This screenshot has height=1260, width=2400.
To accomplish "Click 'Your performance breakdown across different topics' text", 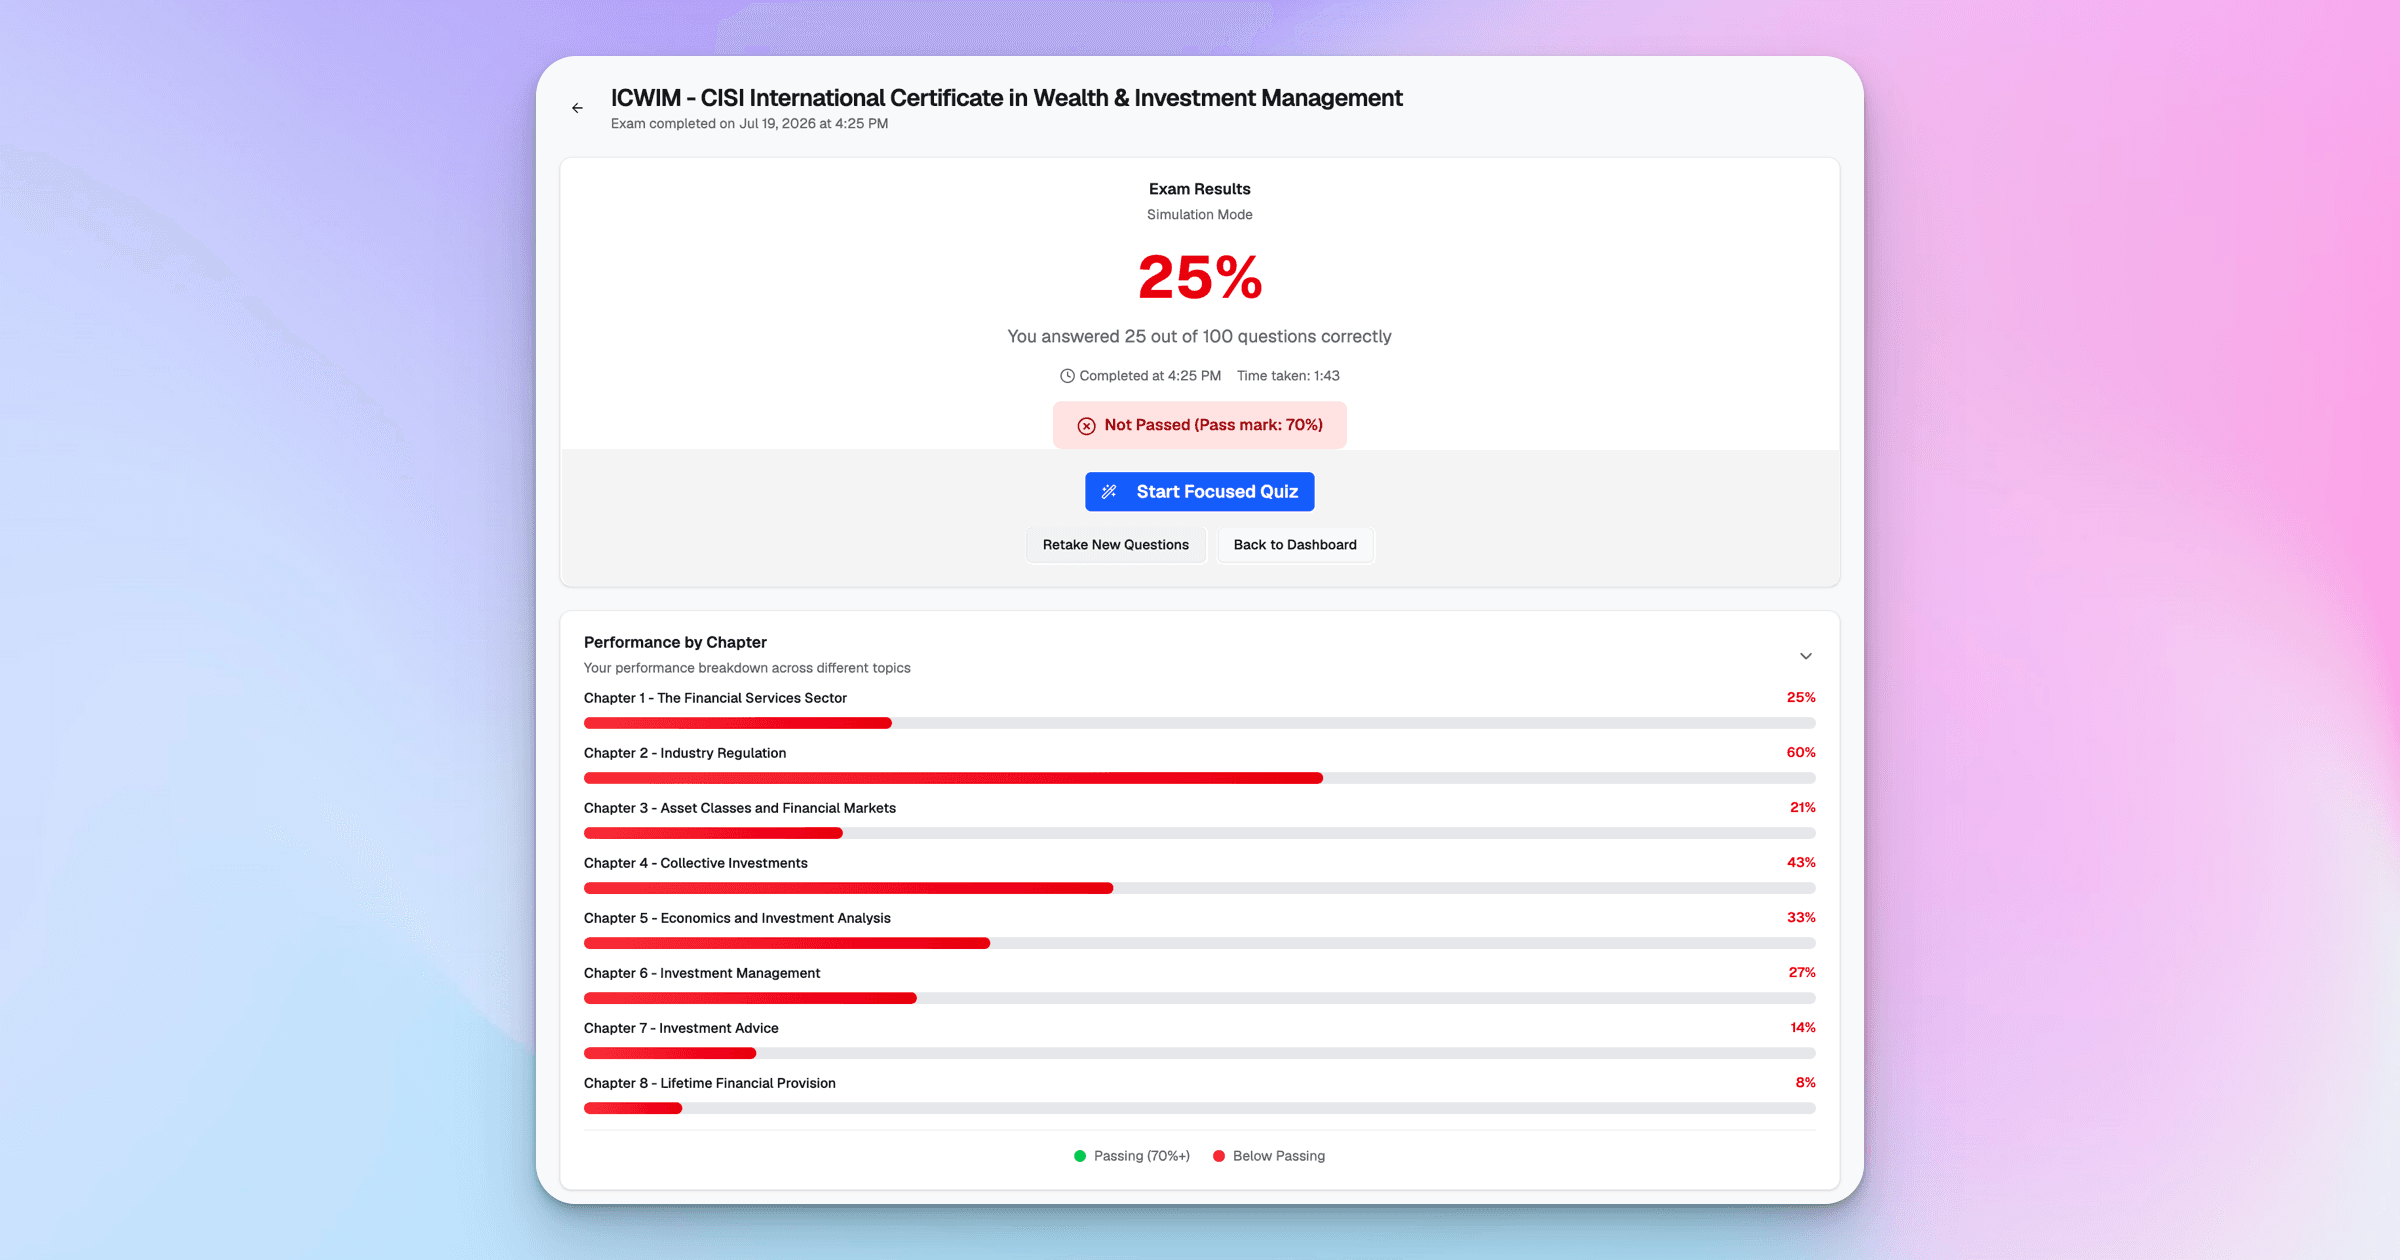I will pyautogui.click(x=747, y=668).
